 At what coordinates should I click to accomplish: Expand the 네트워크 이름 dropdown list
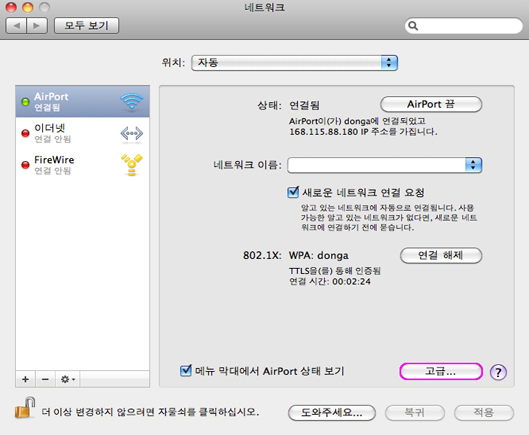pos(385,165)
